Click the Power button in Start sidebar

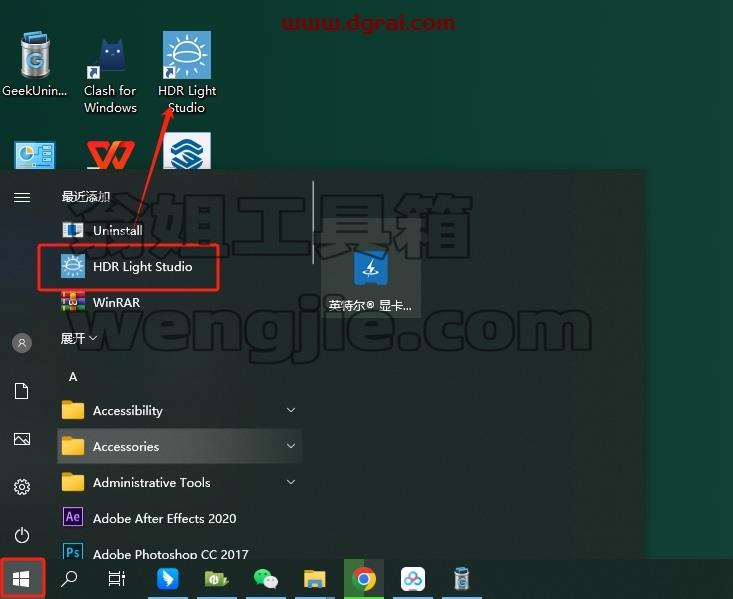tap(22, 535)
